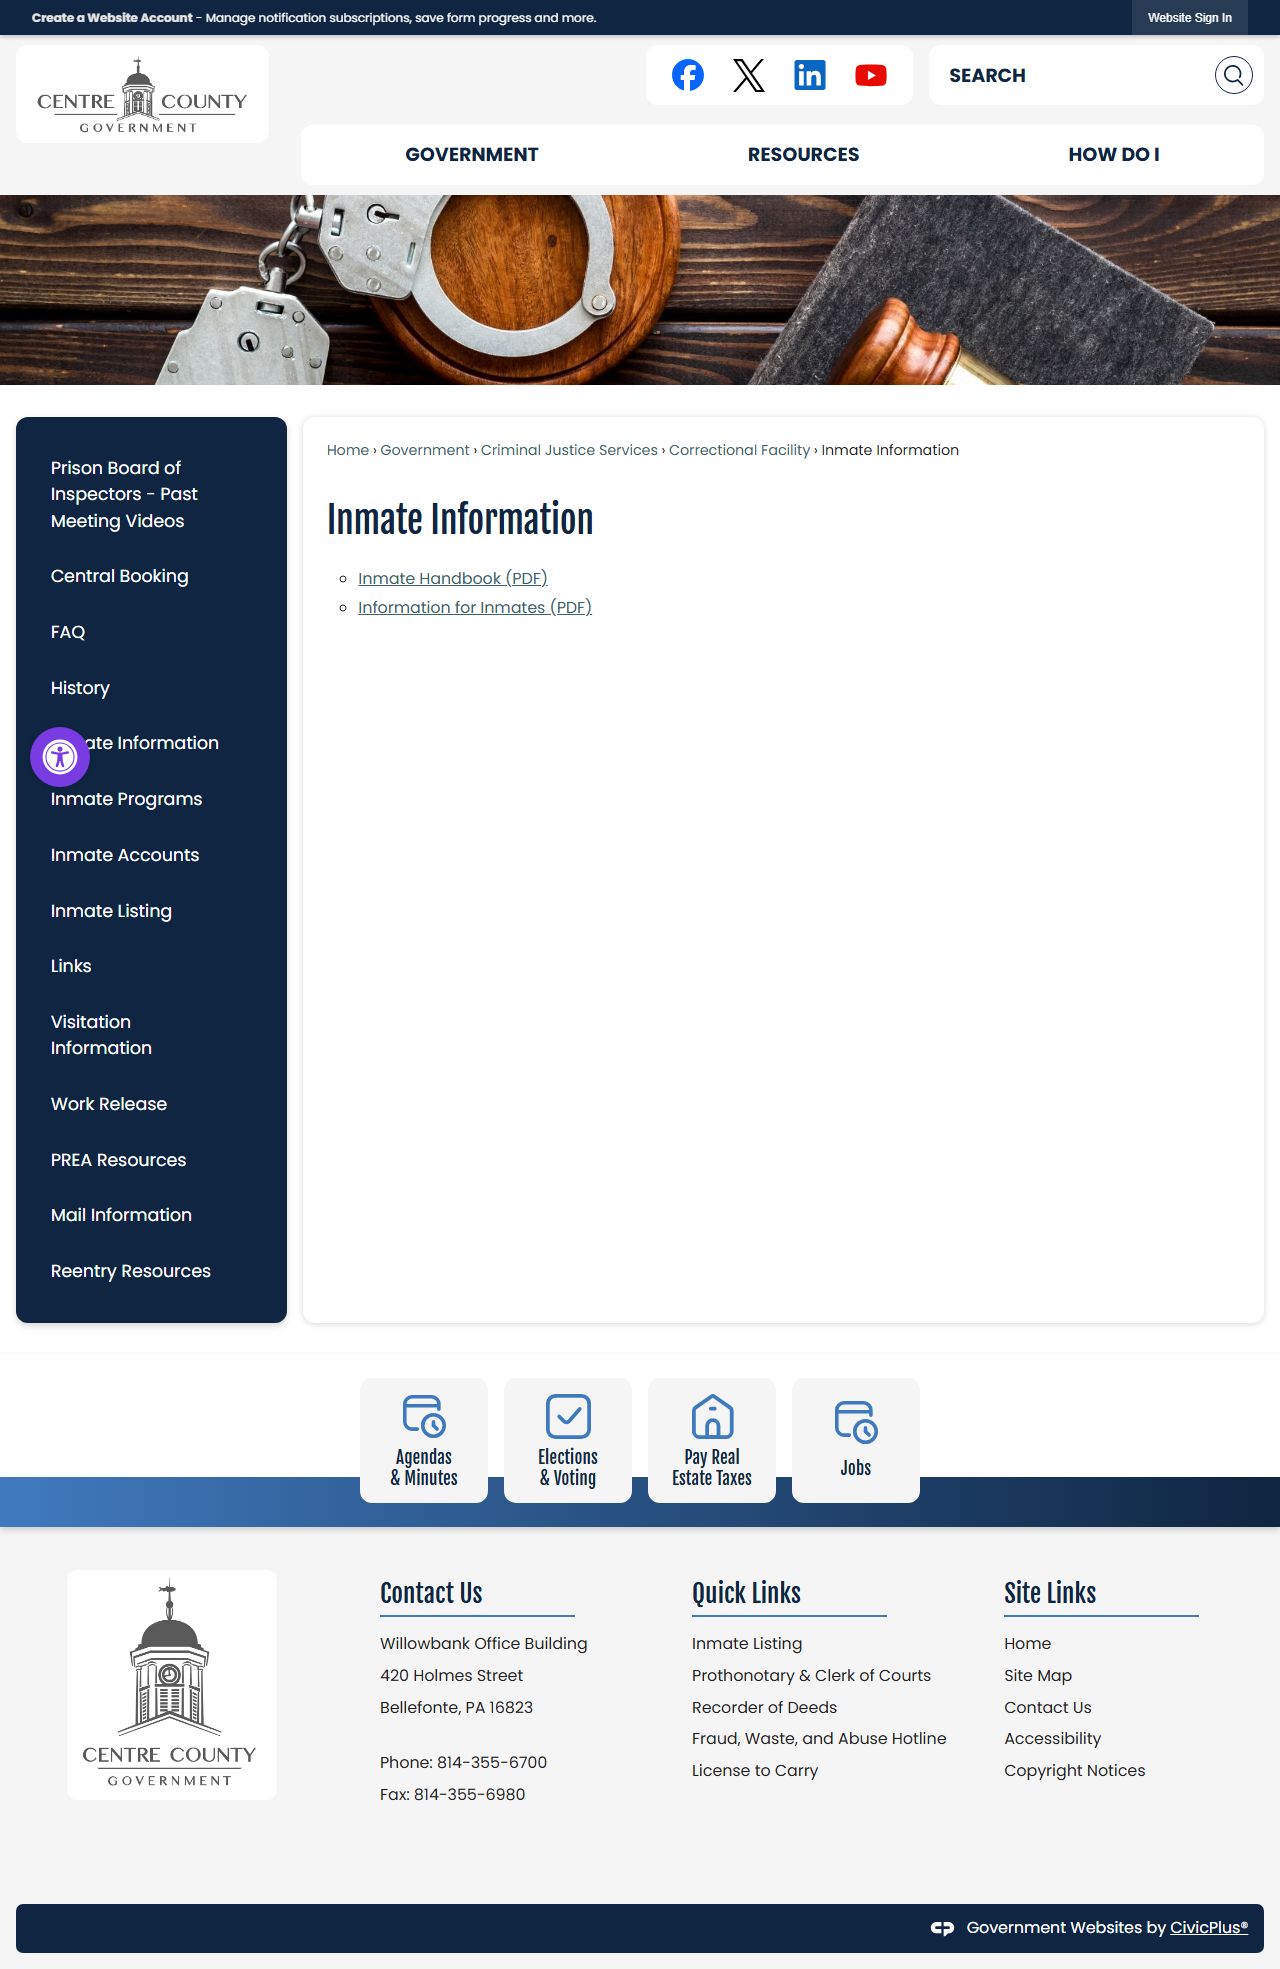Open Inmate Programs sidebar item
The height and width of the screenshot is (1969, 1280).
click(x=126, y=799)
